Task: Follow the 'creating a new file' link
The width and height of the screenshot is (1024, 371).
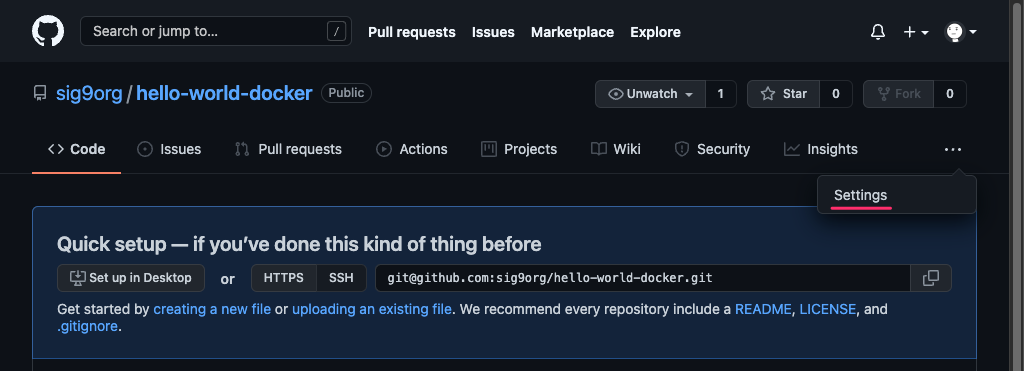Action: pyautogui.click(x=212, y=309)
